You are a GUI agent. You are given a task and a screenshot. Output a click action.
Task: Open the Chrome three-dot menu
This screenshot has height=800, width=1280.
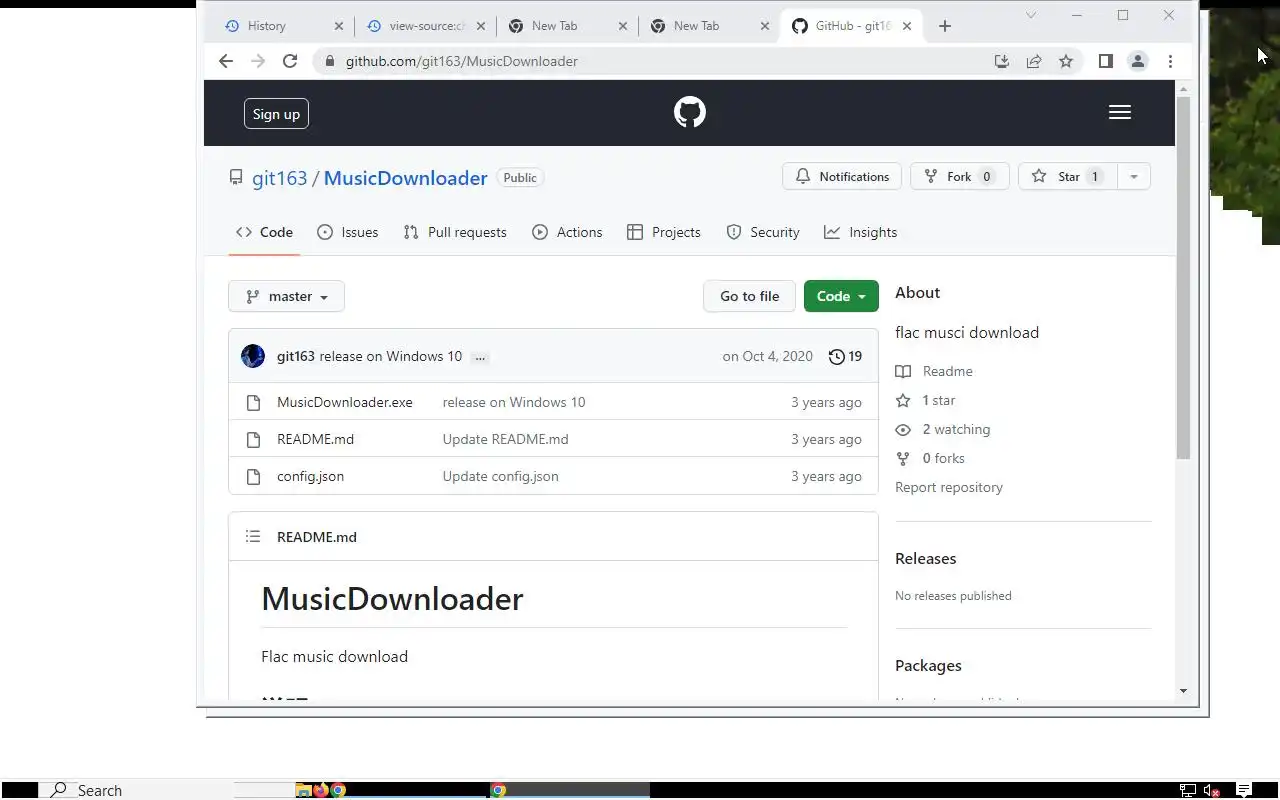click(1170, 61)
